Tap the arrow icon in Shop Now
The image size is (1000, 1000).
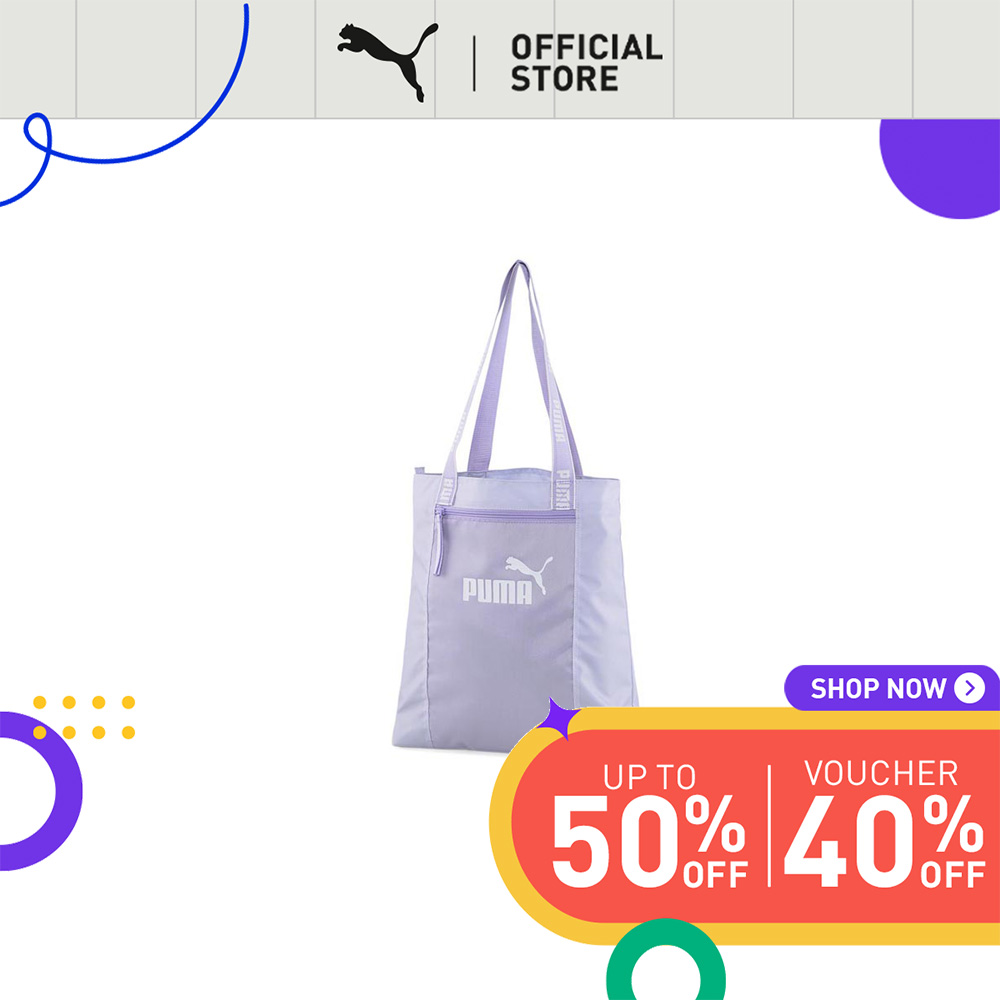click(969, 688)
